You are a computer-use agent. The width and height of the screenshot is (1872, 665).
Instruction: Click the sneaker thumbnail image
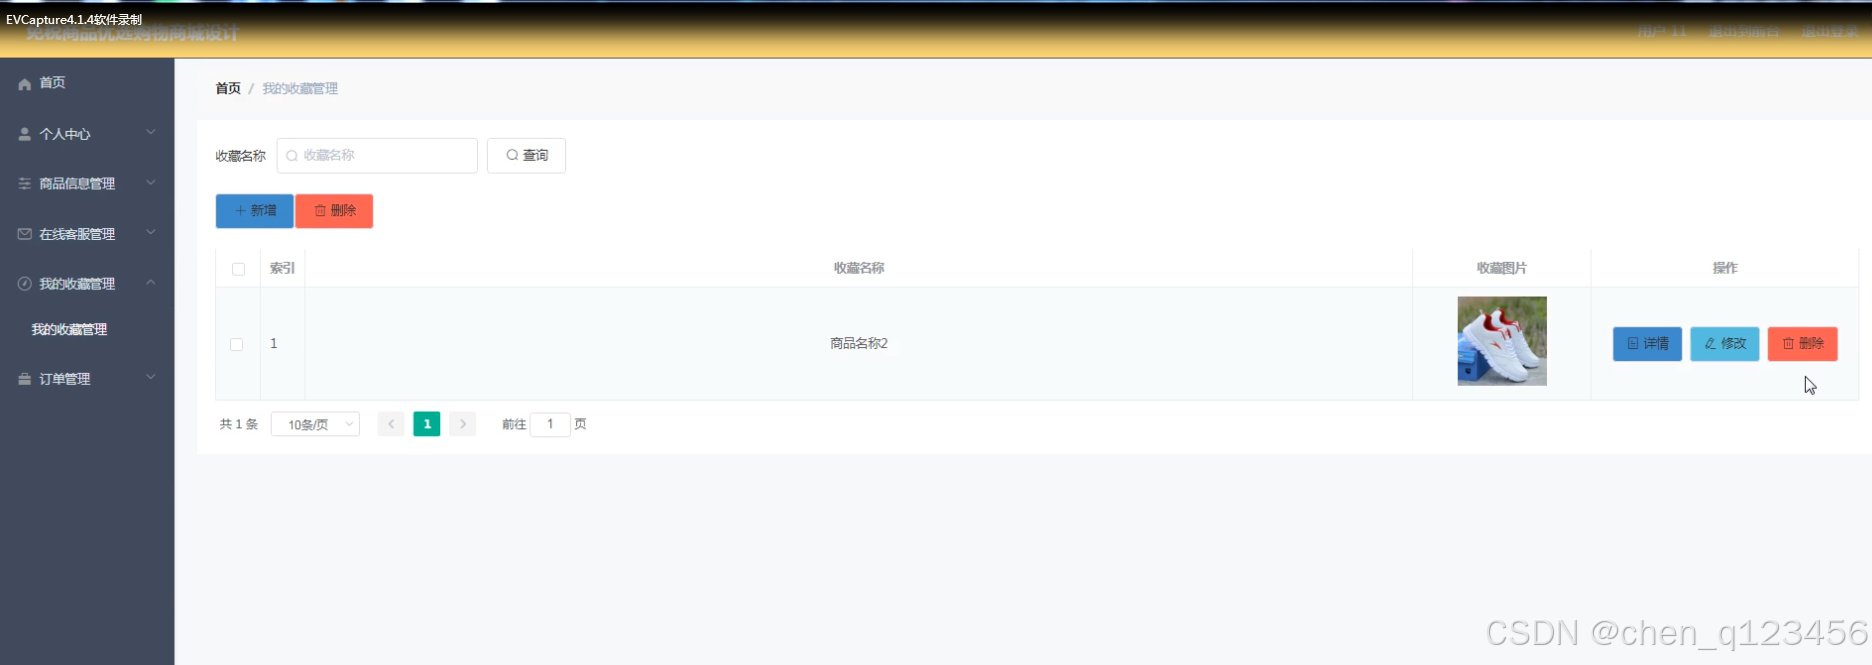1502,341
